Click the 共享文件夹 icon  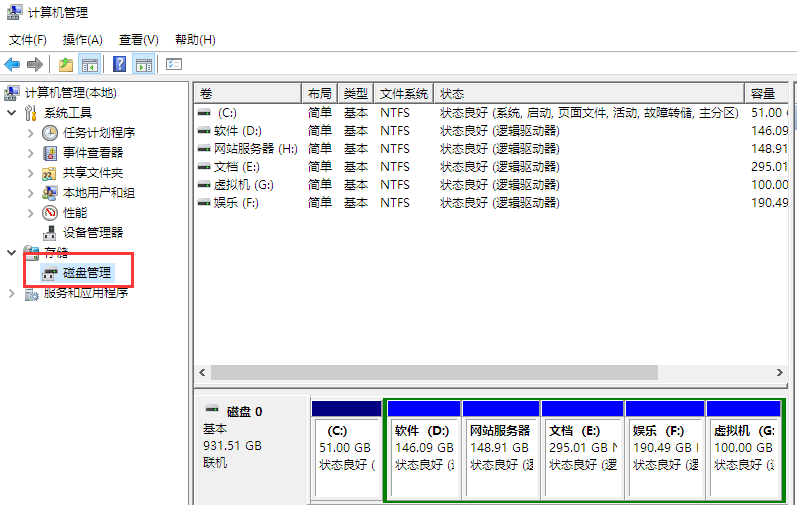tap(49, 173)
